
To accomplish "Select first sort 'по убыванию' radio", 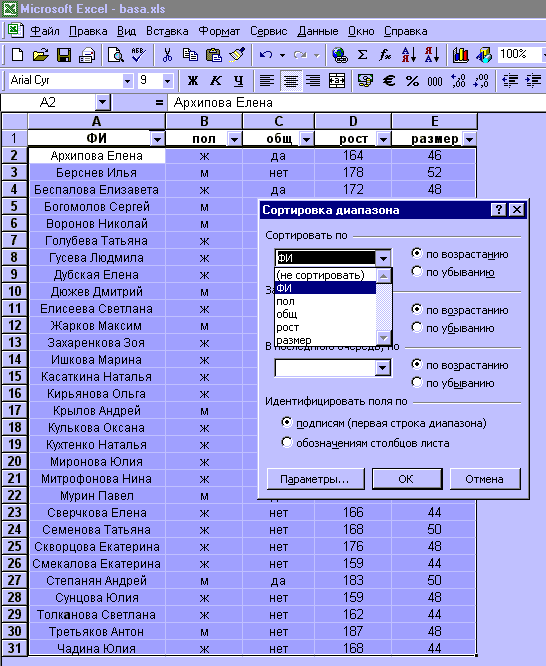I will pos(417,271).
